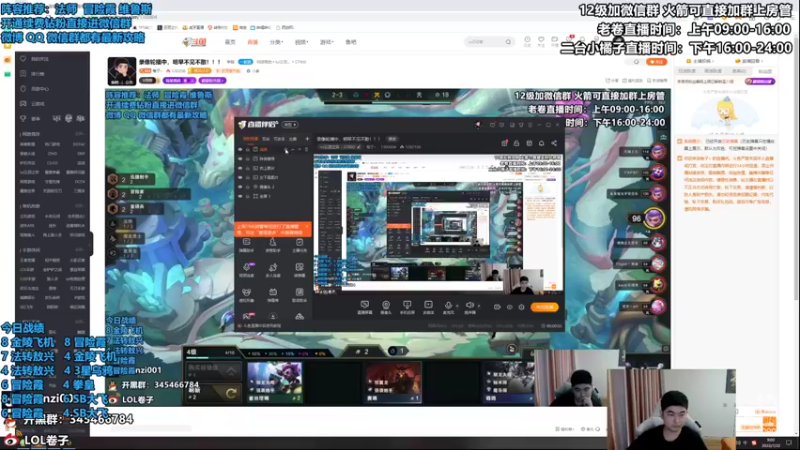This screenshot has width=800, height=450.
Task: Go to Douyu 首页 nav item
Action: pos(231,42)
